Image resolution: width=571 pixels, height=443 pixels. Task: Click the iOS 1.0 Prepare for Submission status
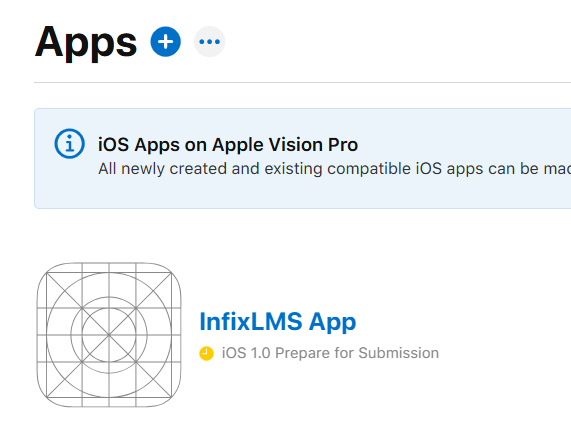tap(330, 353)
